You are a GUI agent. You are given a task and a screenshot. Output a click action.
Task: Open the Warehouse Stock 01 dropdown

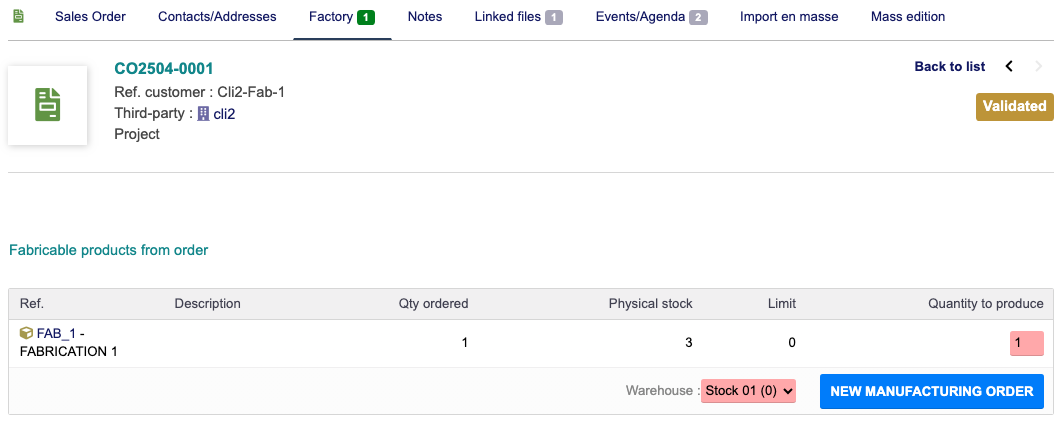[748, 391]
